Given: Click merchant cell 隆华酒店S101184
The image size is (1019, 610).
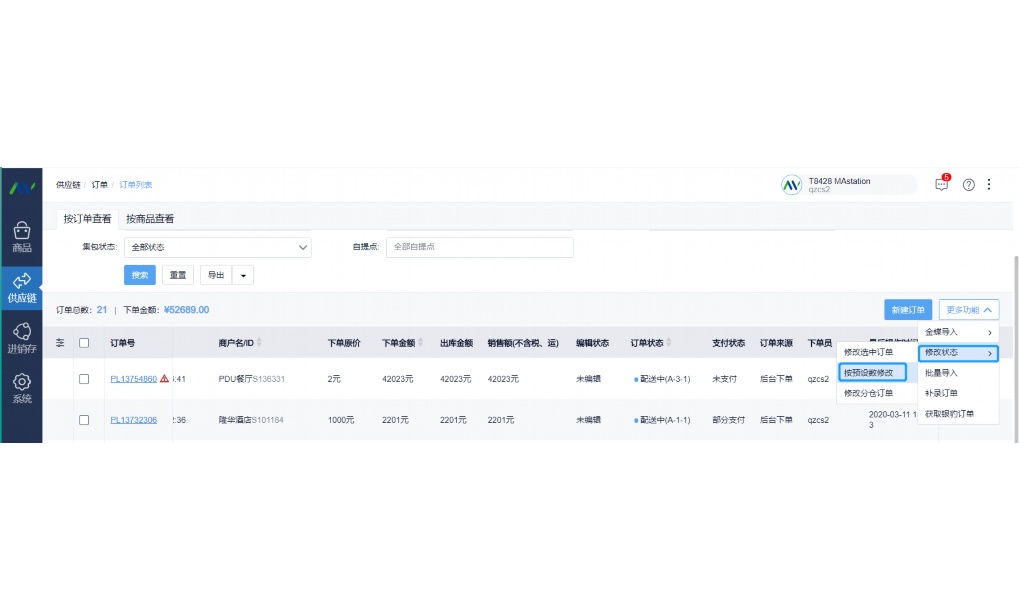Looking at the screenshot, I should [x=251, y=420].
